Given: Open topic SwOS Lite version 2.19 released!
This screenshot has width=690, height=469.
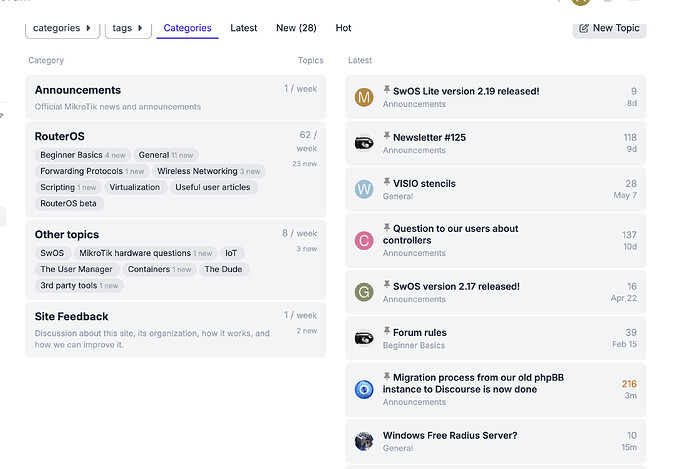Looking at the screenshot, I should click(x=466, y=92).
